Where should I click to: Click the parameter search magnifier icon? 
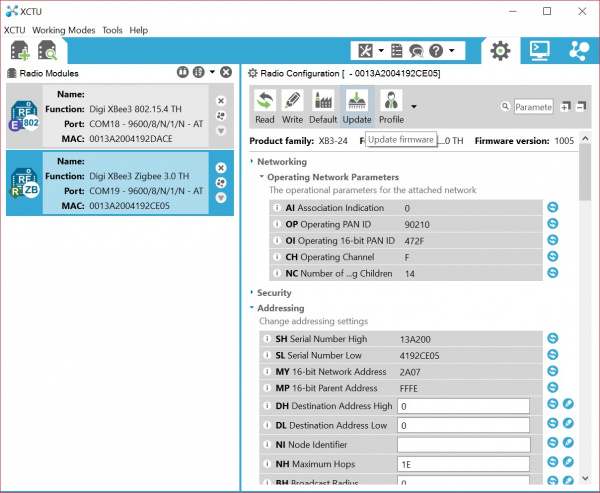[x=505, y=107]
